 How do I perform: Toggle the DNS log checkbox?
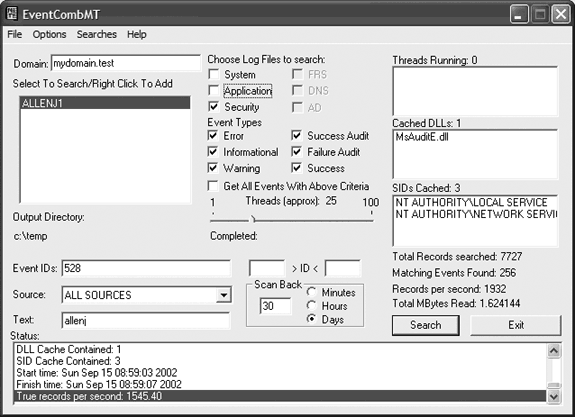297,91
